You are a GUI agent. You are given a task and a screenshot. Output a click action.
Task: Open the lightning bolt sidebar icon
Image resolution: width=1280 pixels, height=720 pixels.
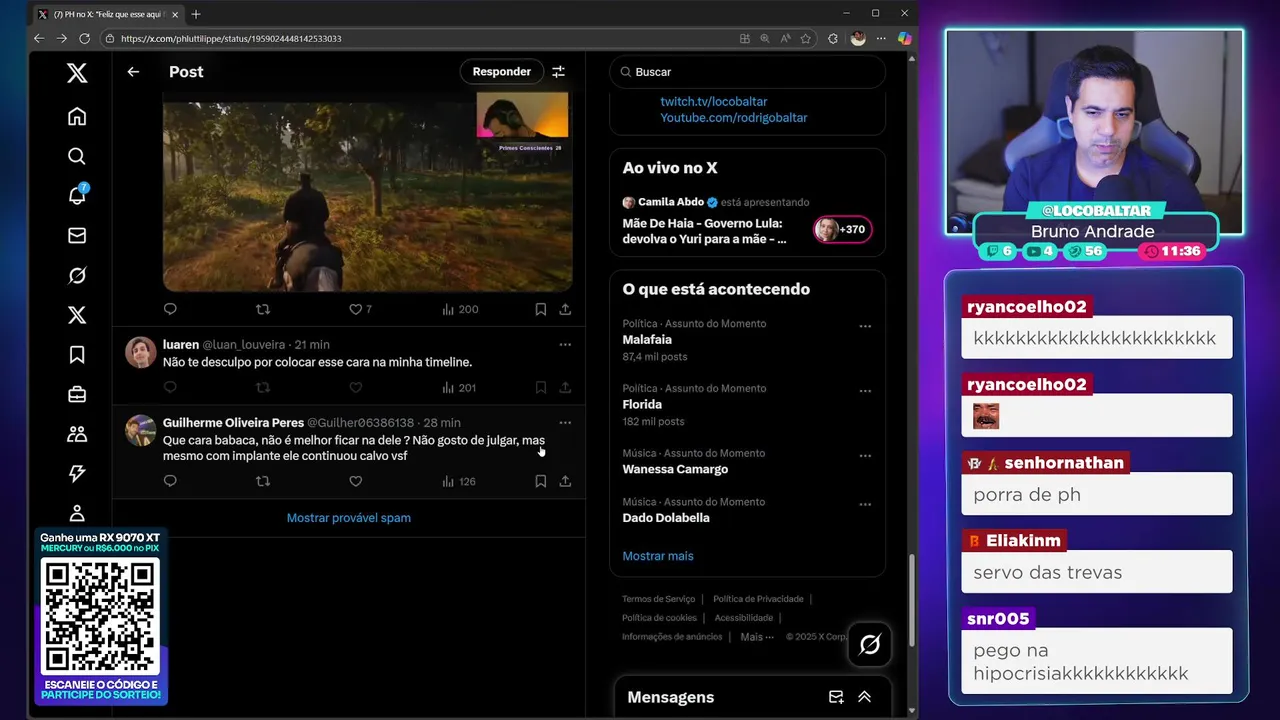(x=77, y=473)
